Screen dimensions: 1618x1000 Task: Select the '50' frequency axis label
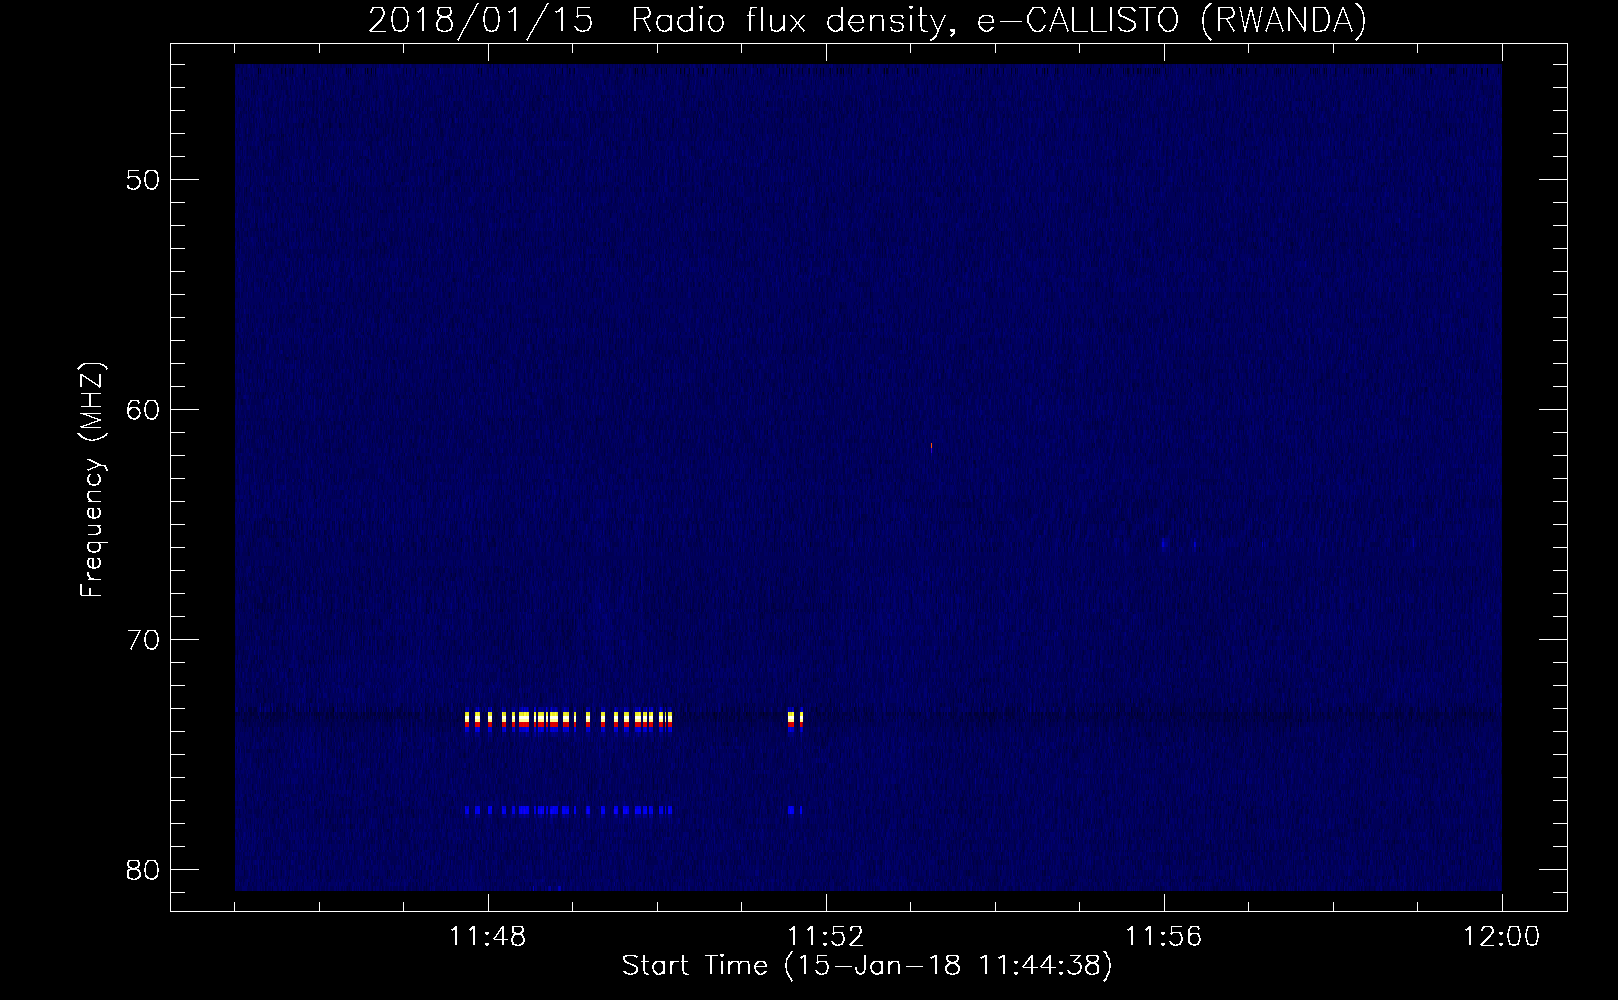[142, 180]
